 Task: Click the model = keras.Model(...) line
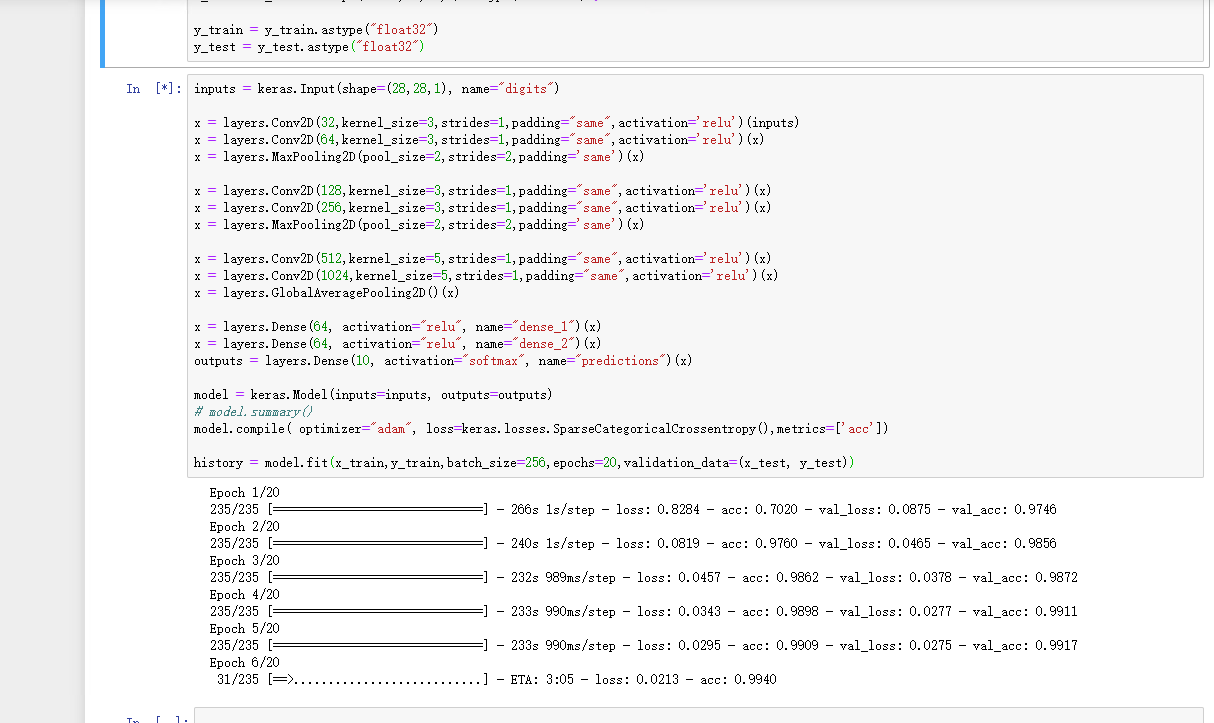[373, 395]
